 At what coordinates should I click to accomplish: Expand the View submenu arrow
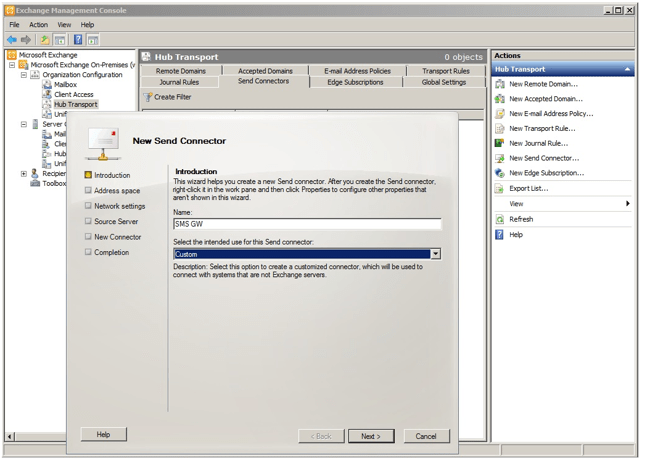(x=628, y=204)
